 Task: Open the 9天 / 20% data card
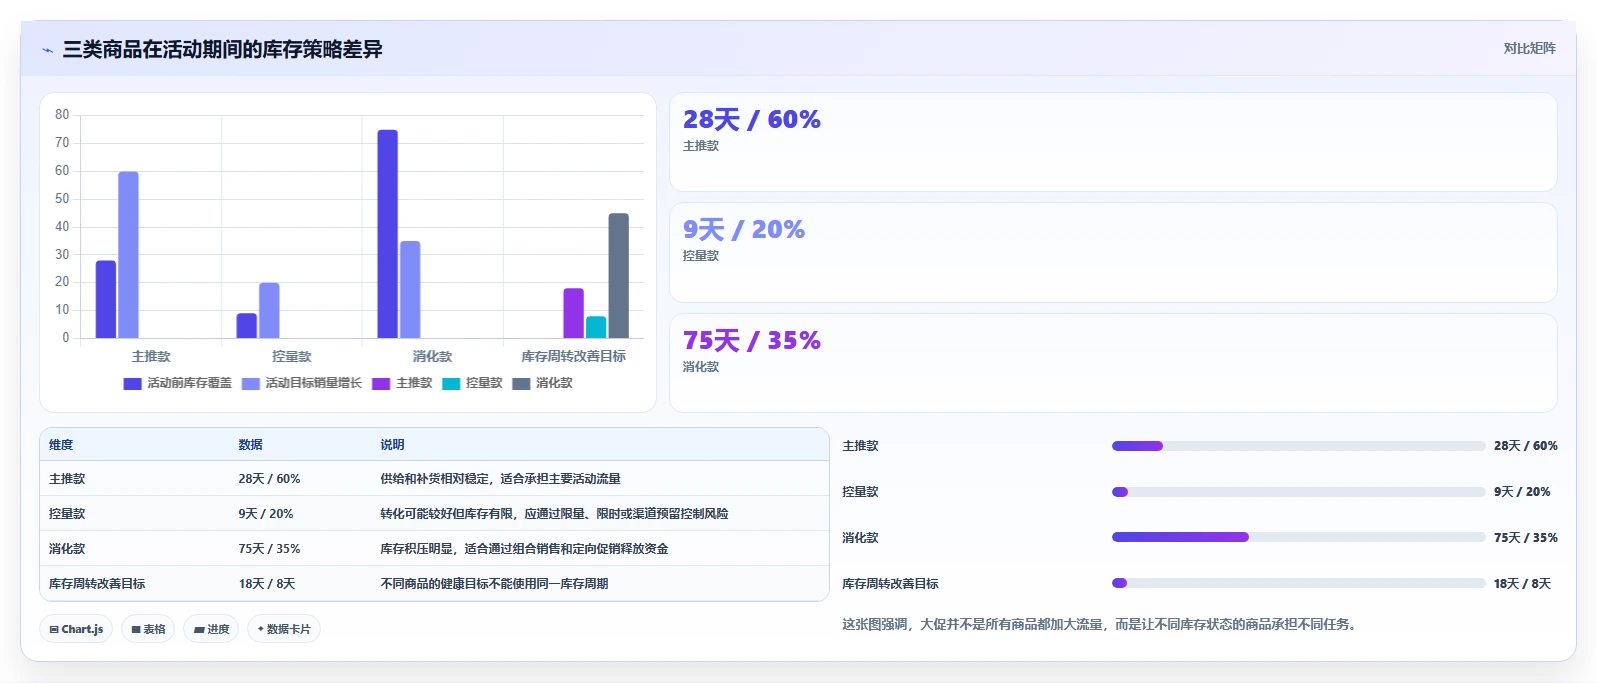[x=1113, y=253]
